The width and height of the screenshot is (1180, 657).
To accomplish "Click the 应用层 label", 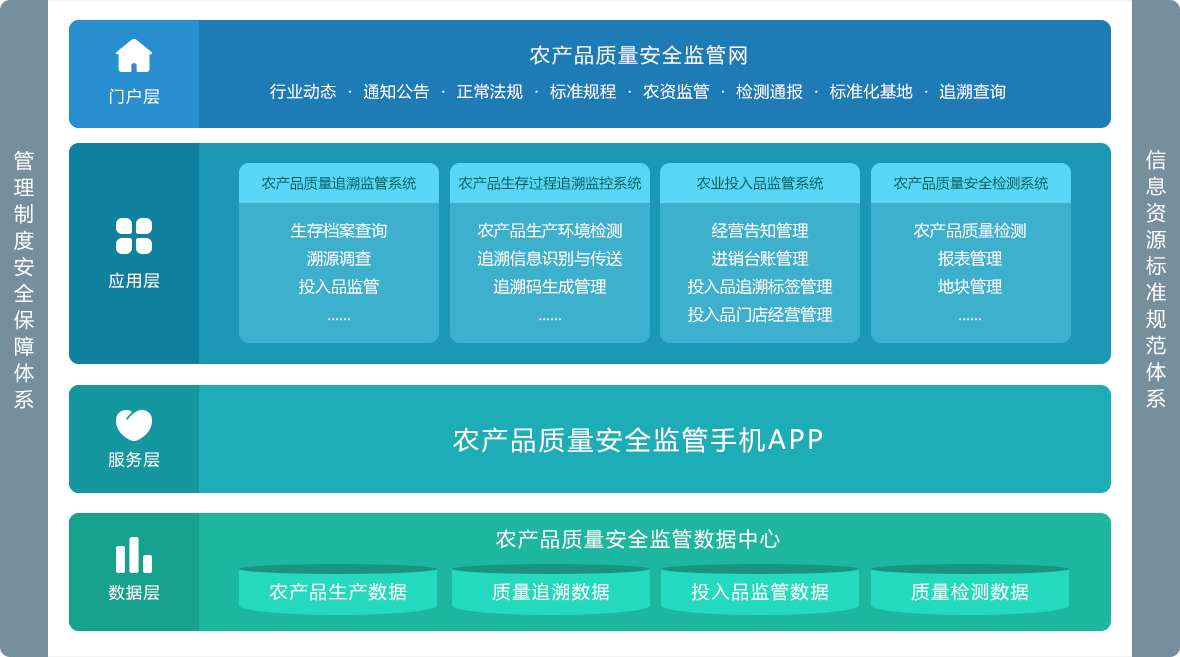I will [134, 281].
